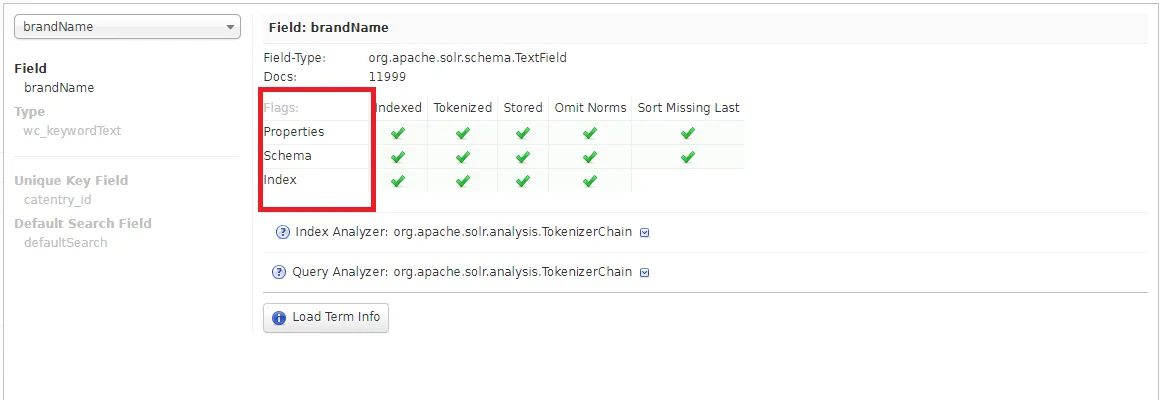Click the info icon on Load Term Info

click(x=280, y=318)
